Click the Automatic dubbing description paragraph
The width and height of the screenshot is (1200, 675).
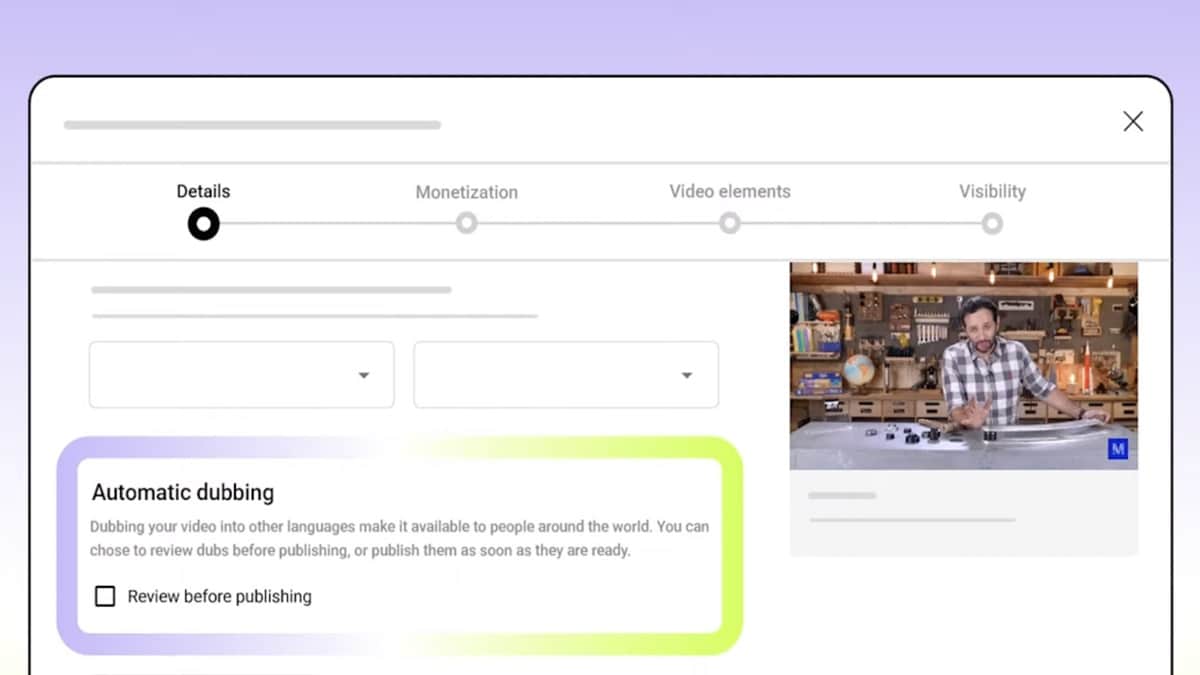click(x=399, y=538)
